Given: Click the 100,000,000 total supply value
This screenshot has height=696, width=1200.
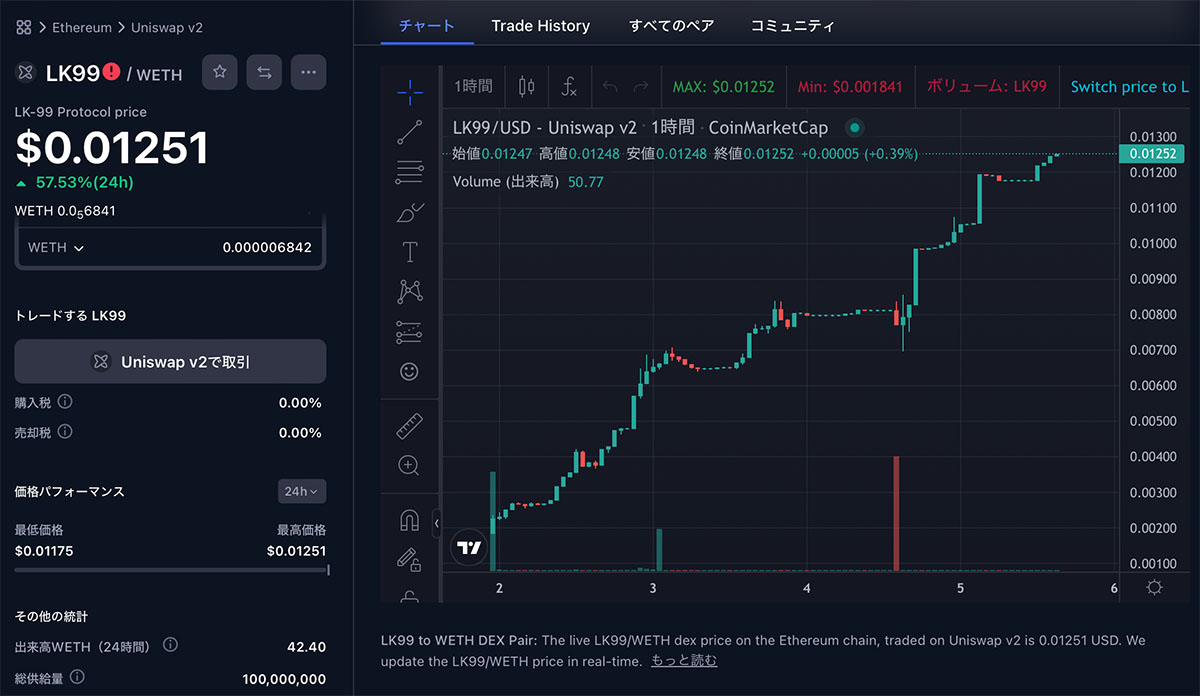Looking at the screenshot, I should pyautogui.click(x=284, y=679).
